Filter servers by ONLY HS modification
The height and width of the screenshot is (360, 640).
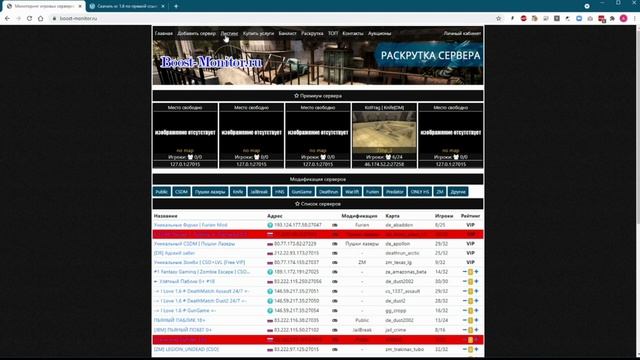point(420,192)
